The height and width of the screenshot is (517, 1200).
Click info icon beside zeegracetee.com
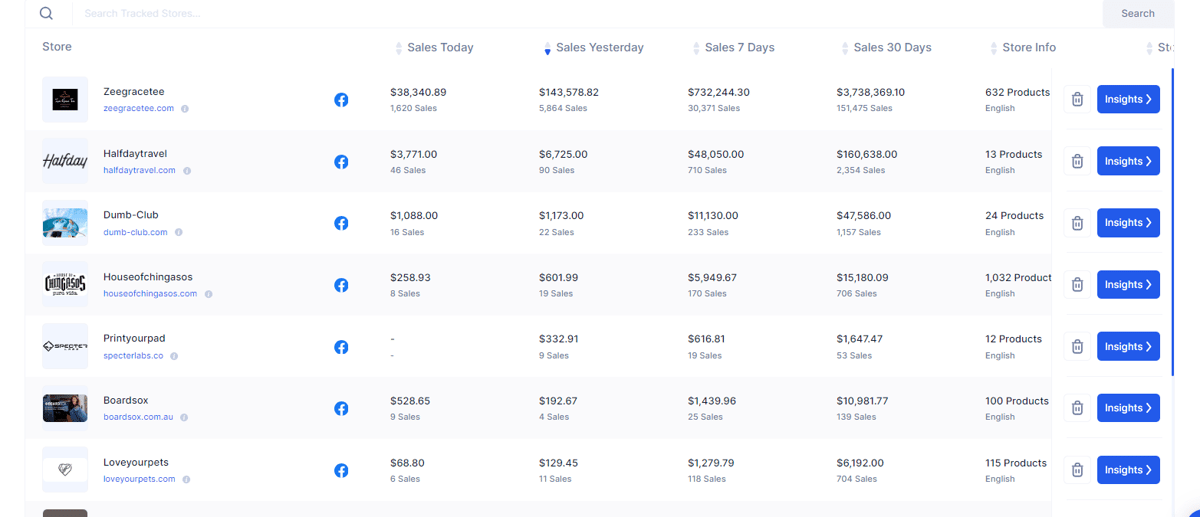[185, 109]
